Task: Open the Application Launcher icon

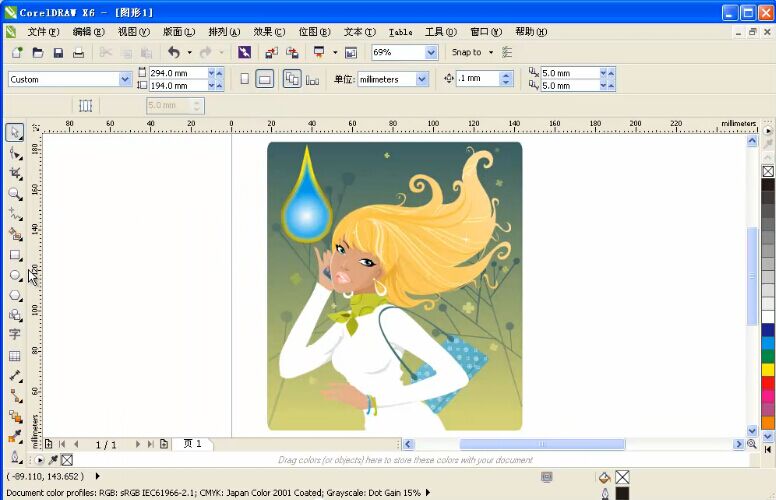Action: click(x=319, y=52)
